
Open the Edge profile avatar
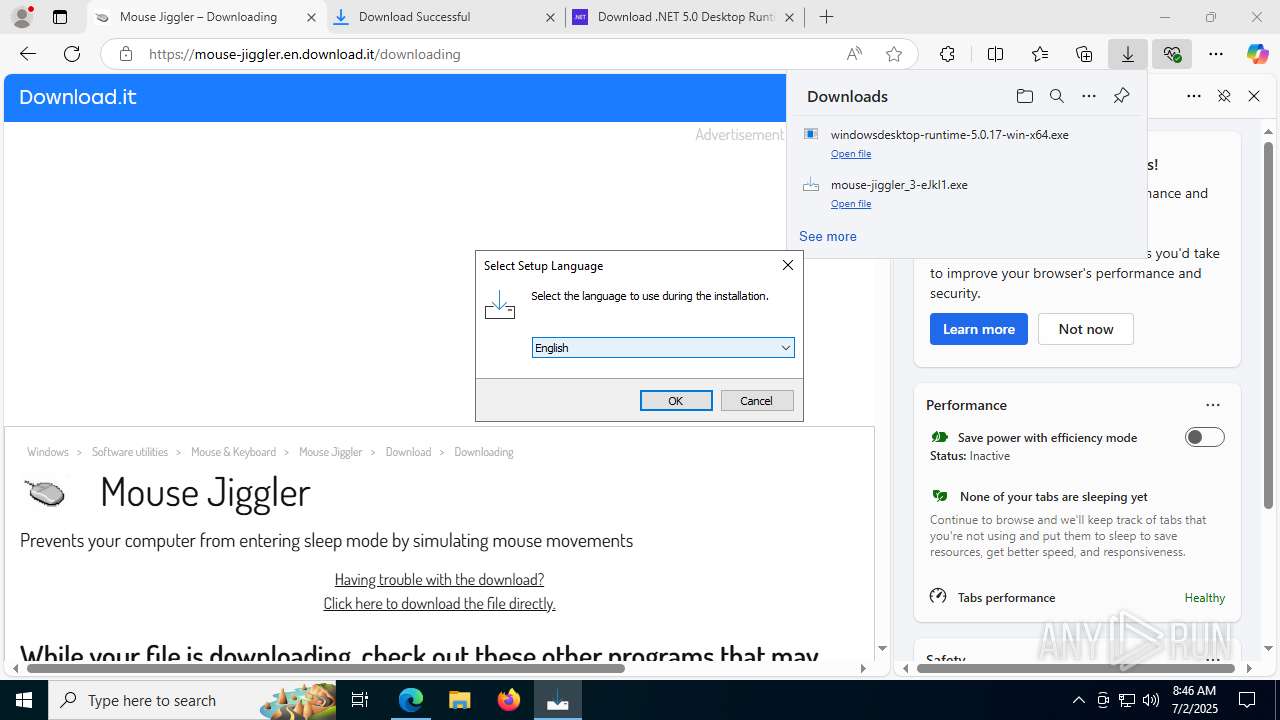click(22, 17)
